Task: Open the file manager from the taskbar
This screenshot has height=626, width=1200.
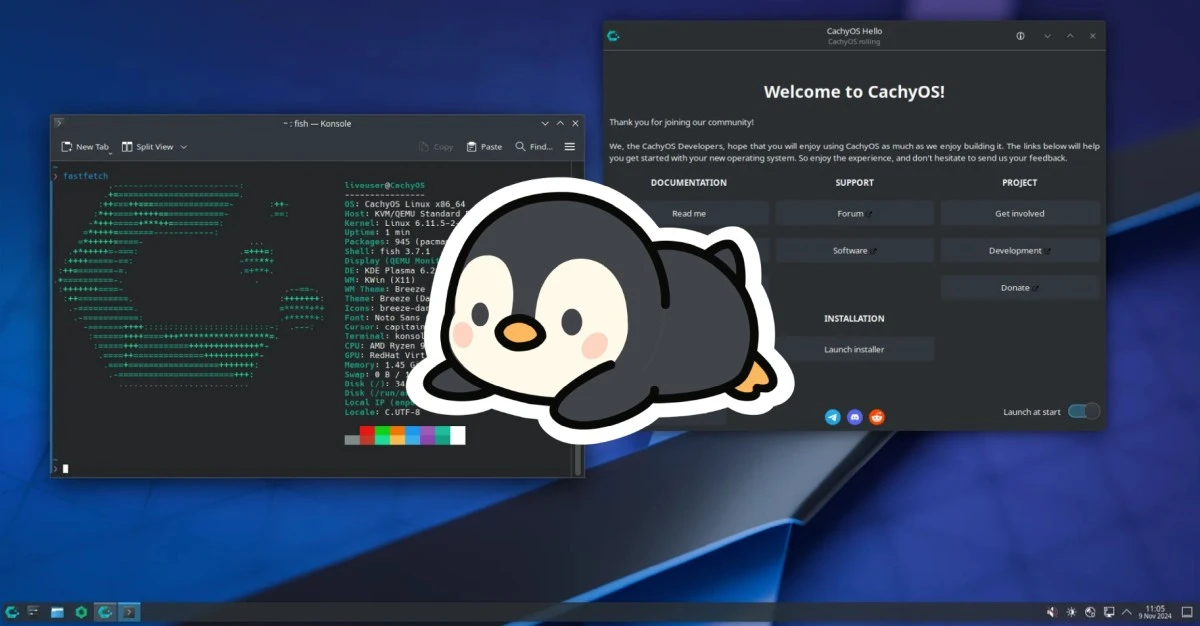Action: tap(57, 611)
